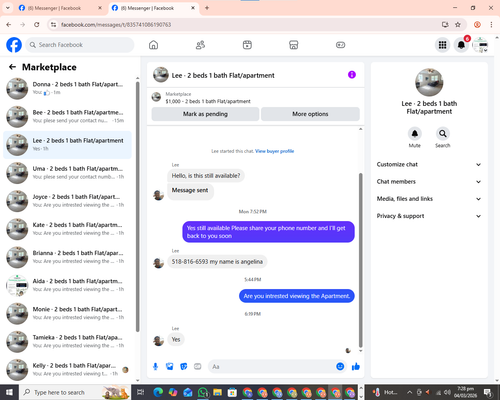Image resolution: width=500 pixels, height=400 pixels.
Task: Click the Facebook logo
Action: (14, 45)
